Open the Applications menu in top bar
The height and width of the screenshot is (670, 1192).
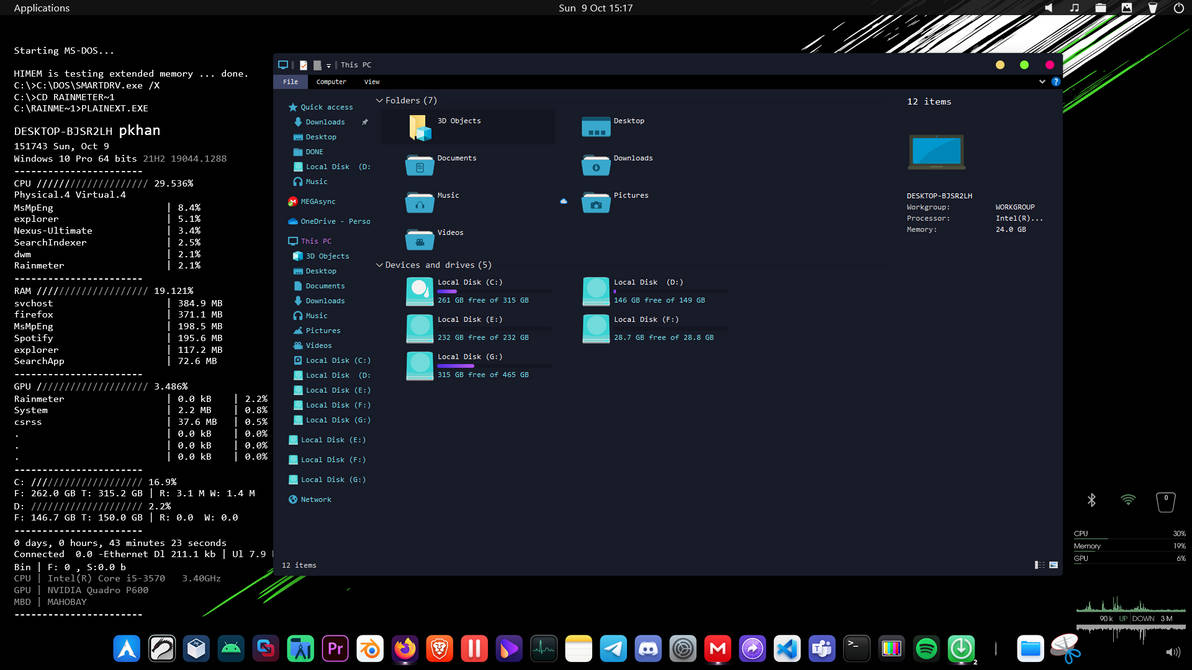42,8
